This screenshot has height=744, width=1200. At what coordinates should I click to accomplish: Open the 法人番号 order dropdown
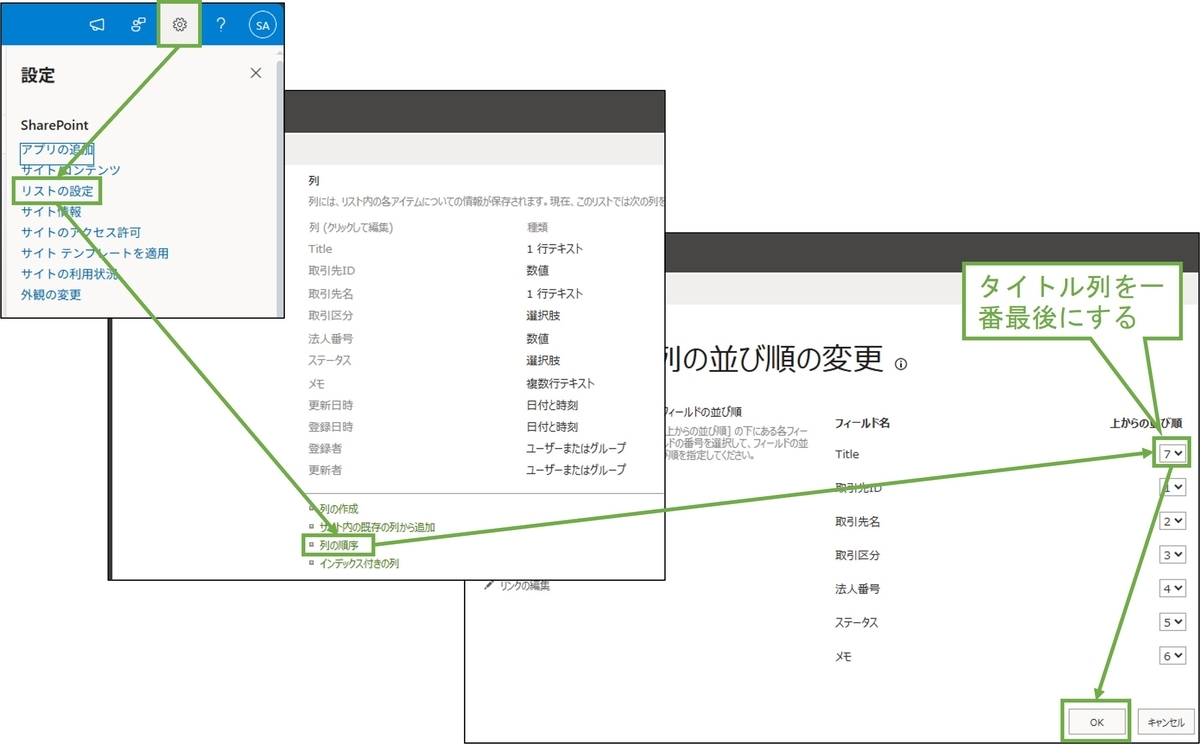1172,588
